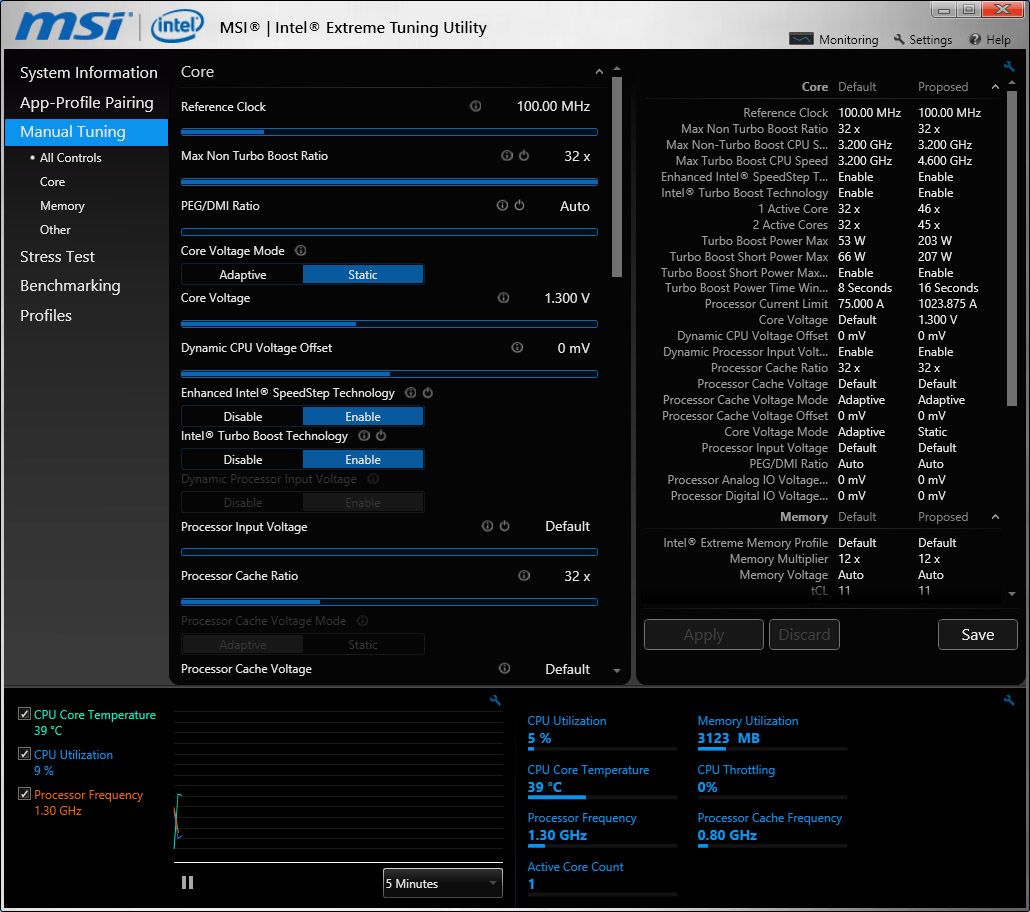Click the Discard button
Screen dimensions: 1030x912
804,634
